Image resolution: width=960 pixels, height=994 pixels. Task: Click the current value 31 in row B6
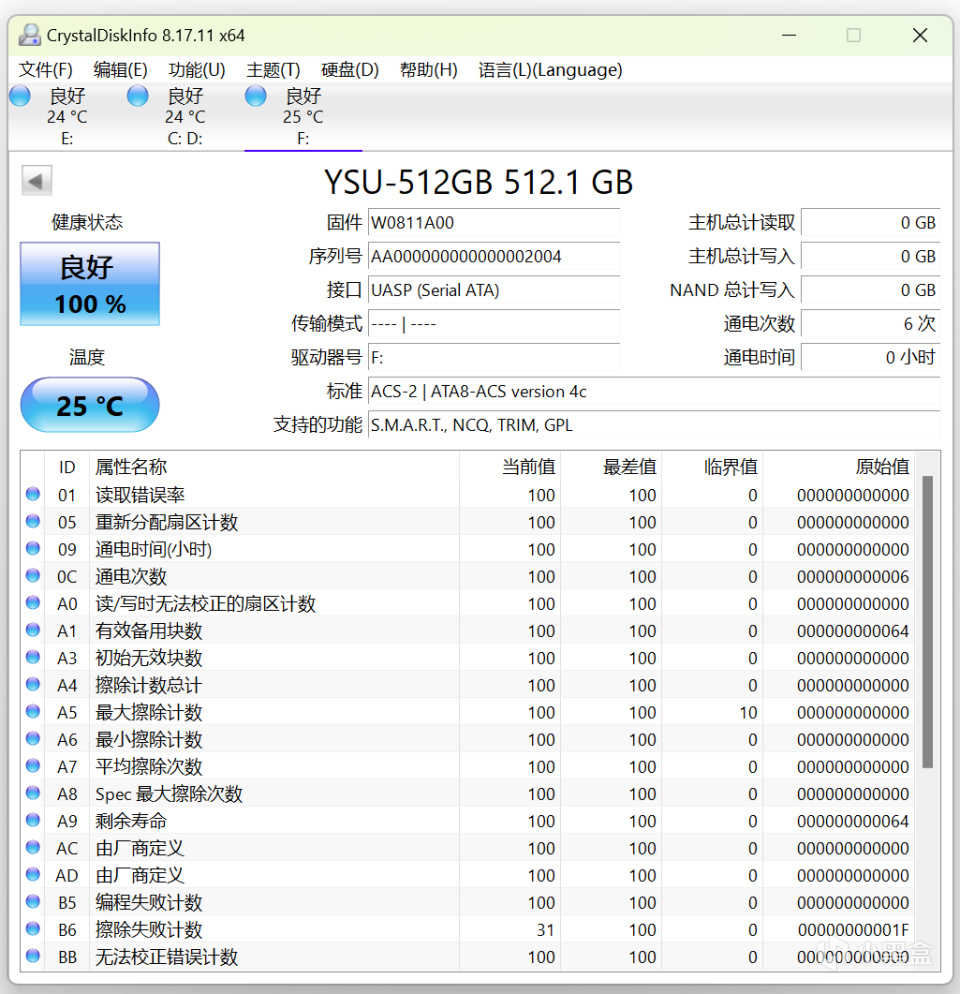click(545, 930)
